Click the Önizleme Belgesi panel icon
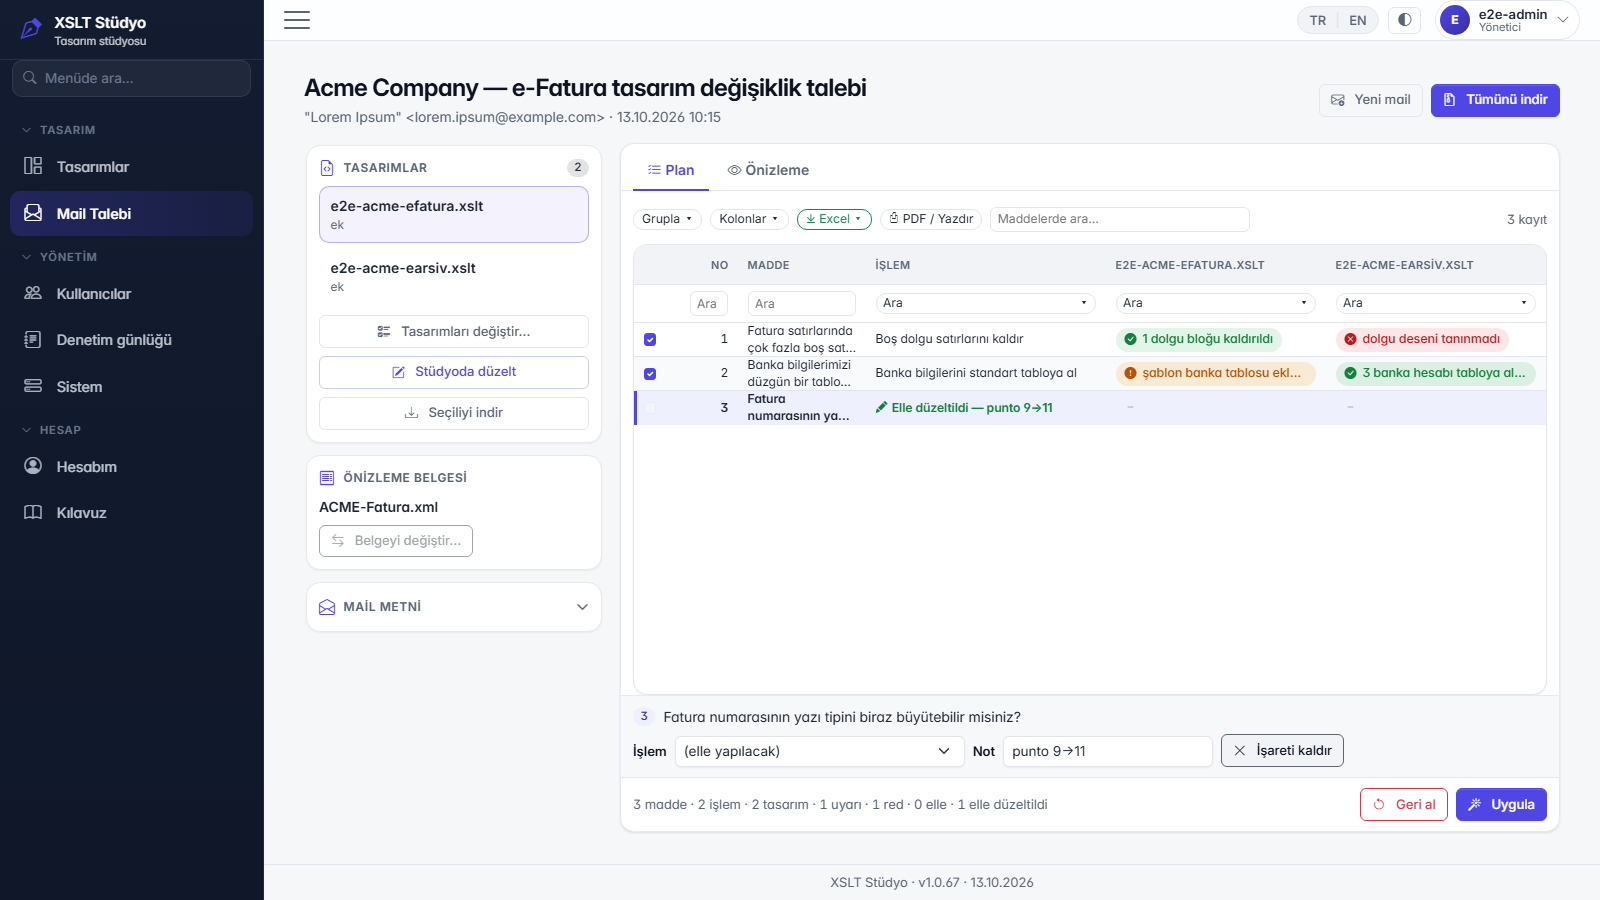This screenshot has height=900, width=1600. (x=327, y=478)
